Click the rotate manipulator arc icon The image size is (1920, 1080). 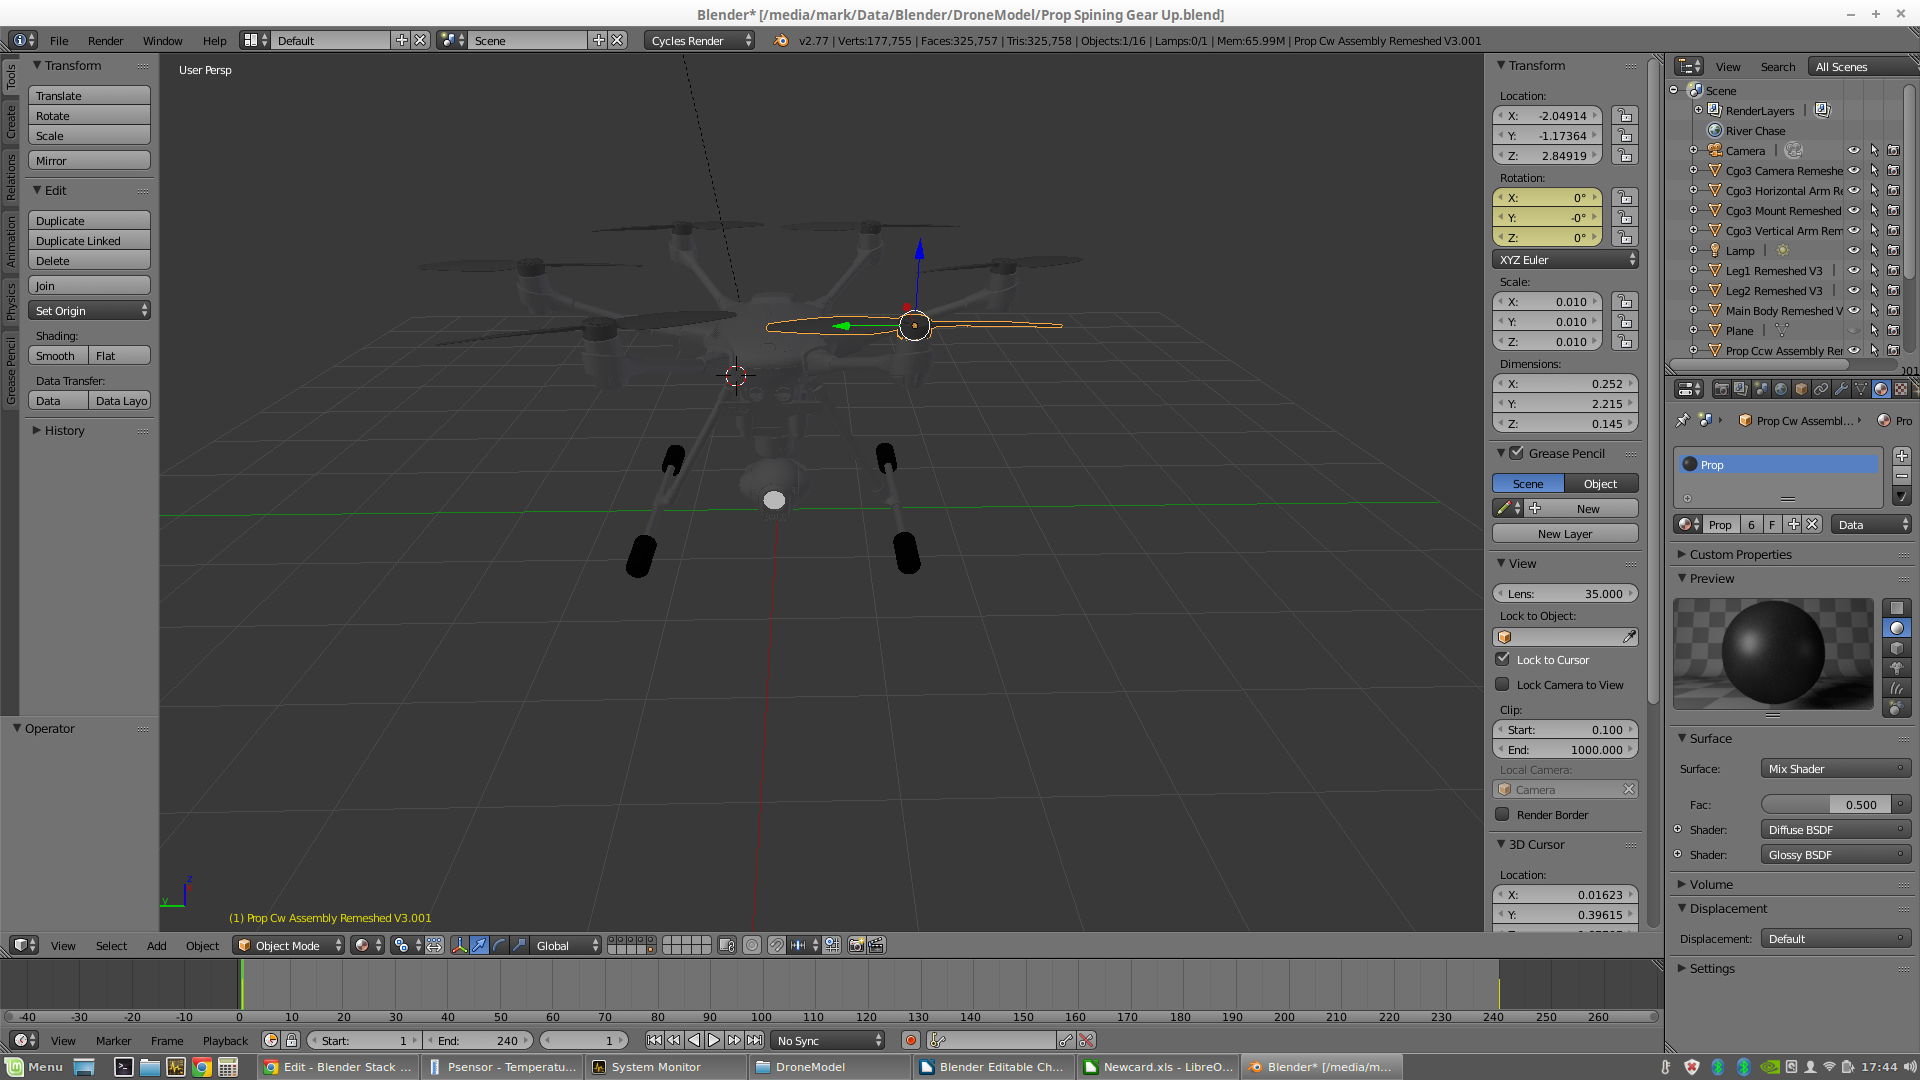[499, 945]
